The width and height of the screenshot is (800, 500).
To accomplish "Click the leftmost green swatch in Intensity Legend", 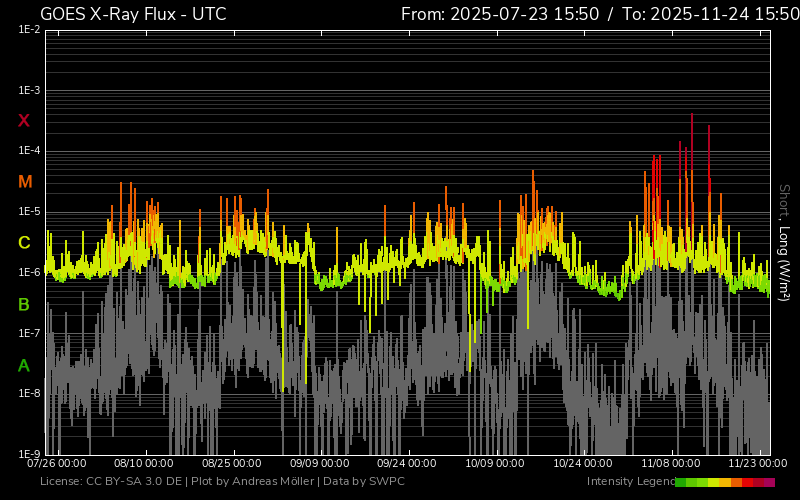I will [680, 482].
